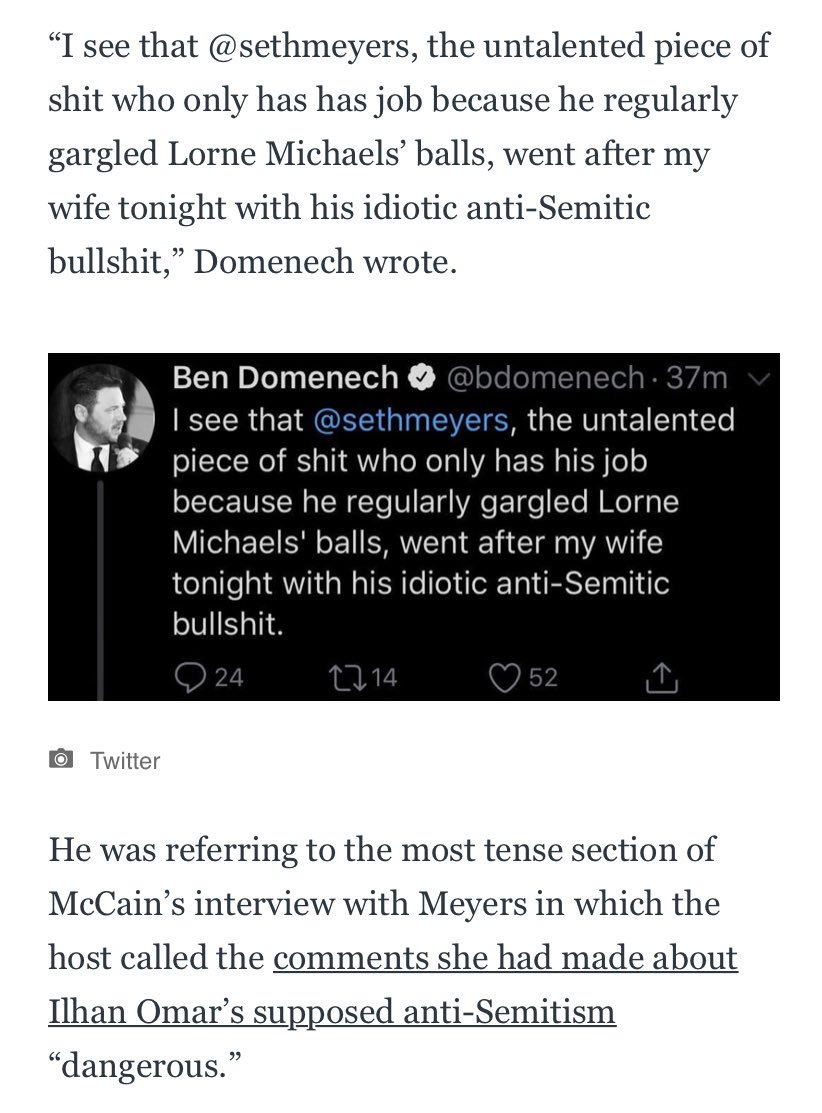Open the @sethmeyers mention in tweet
This screenshot has width=822, height=1113.
(411, 420)
